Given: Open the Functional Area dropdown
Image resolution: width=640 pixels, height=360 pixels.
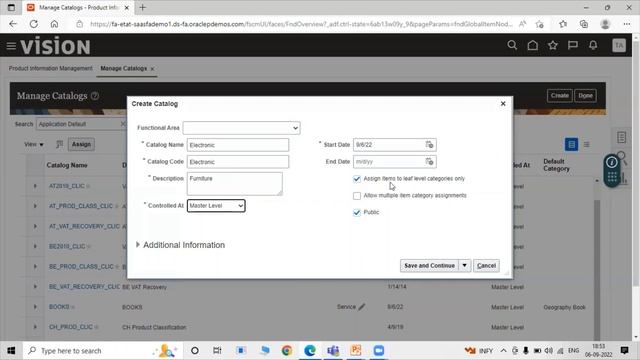Looking at the screenshot, I should point(241,128).
